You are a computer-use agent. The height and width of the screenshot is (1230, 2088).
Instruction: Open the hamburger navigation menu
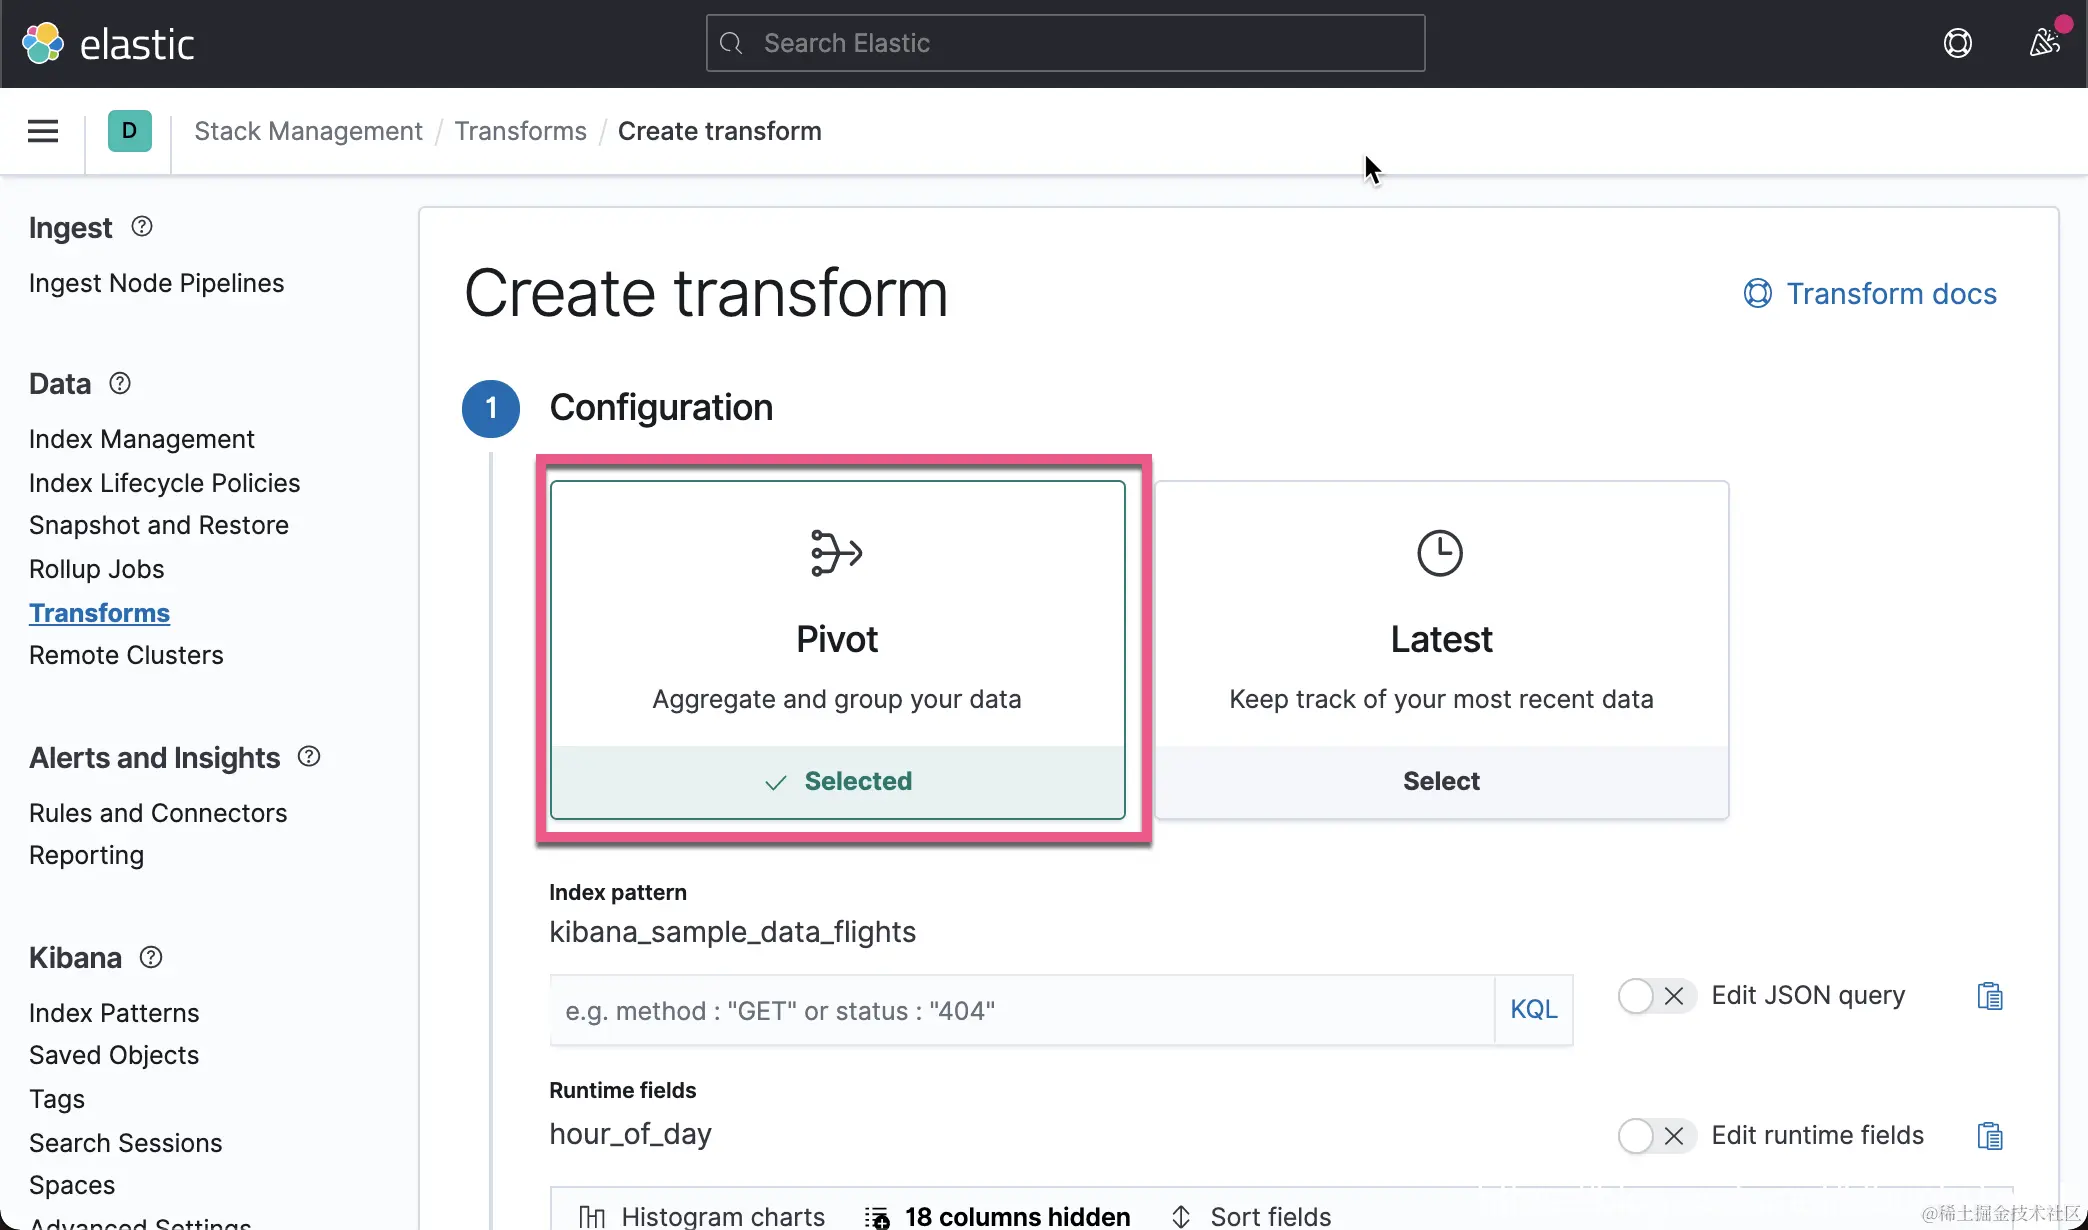point(43,131)
